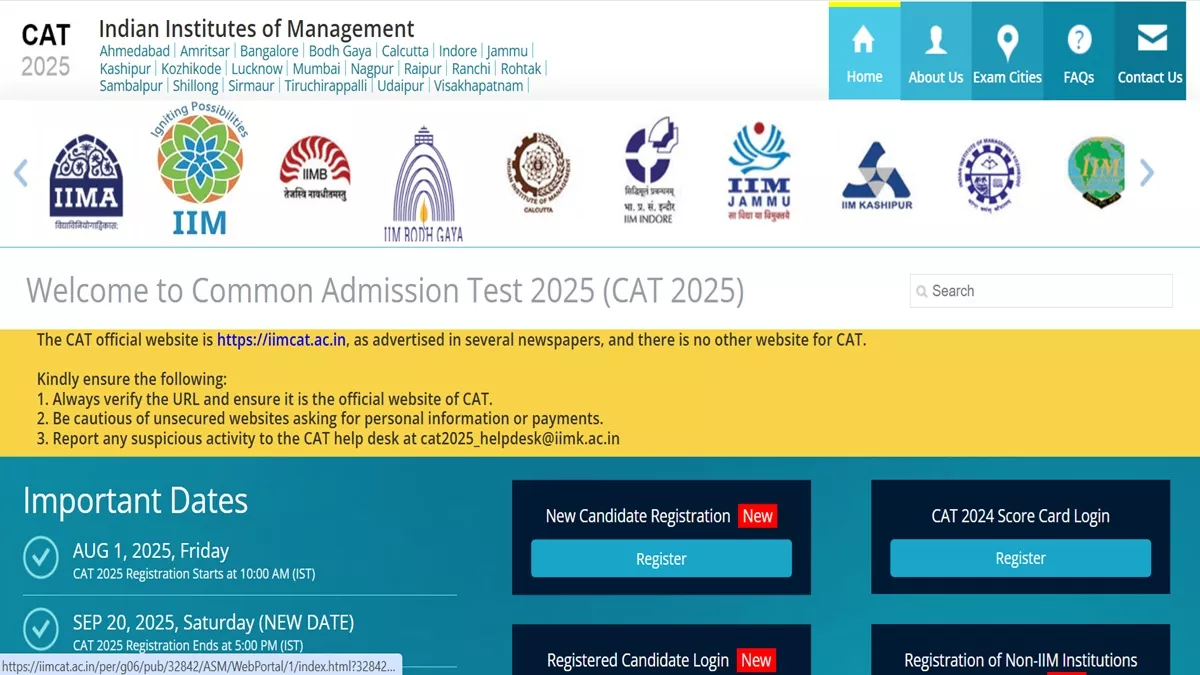Viewport: 1200px width, 675px height.
Task: Click the CAT 2024 Score Card Login heading
Action: pos(1021,516)
